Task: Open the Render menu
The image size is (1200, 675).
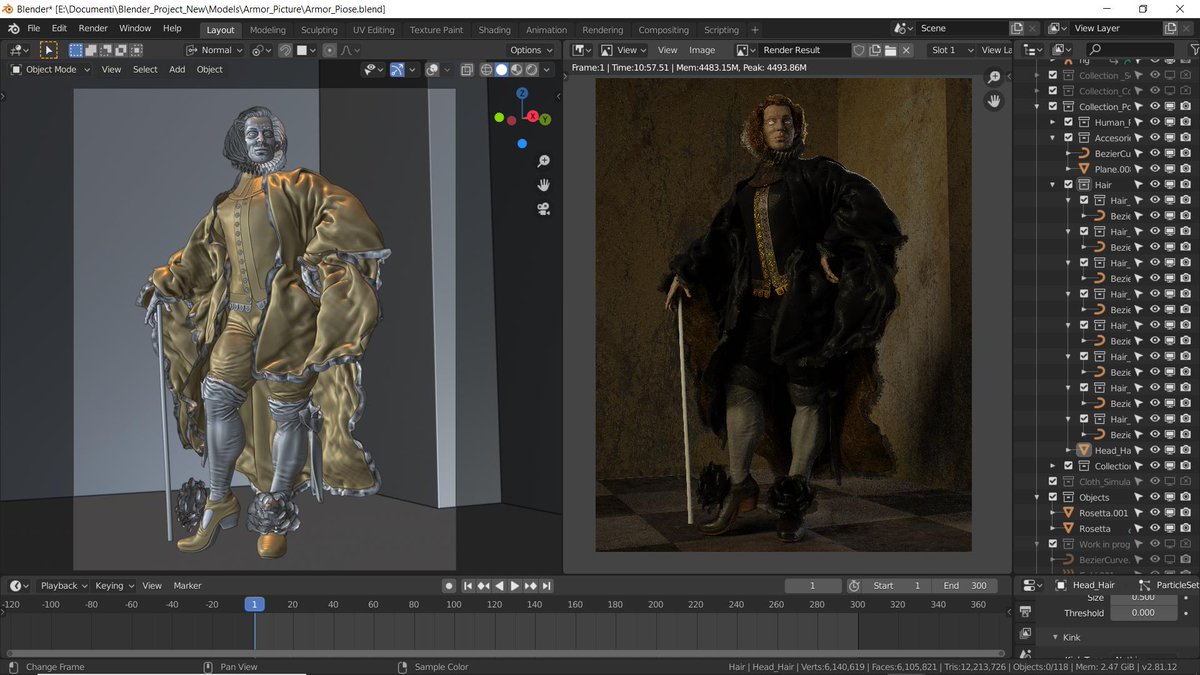Action: pyautogui.click(x=93, y=29)
